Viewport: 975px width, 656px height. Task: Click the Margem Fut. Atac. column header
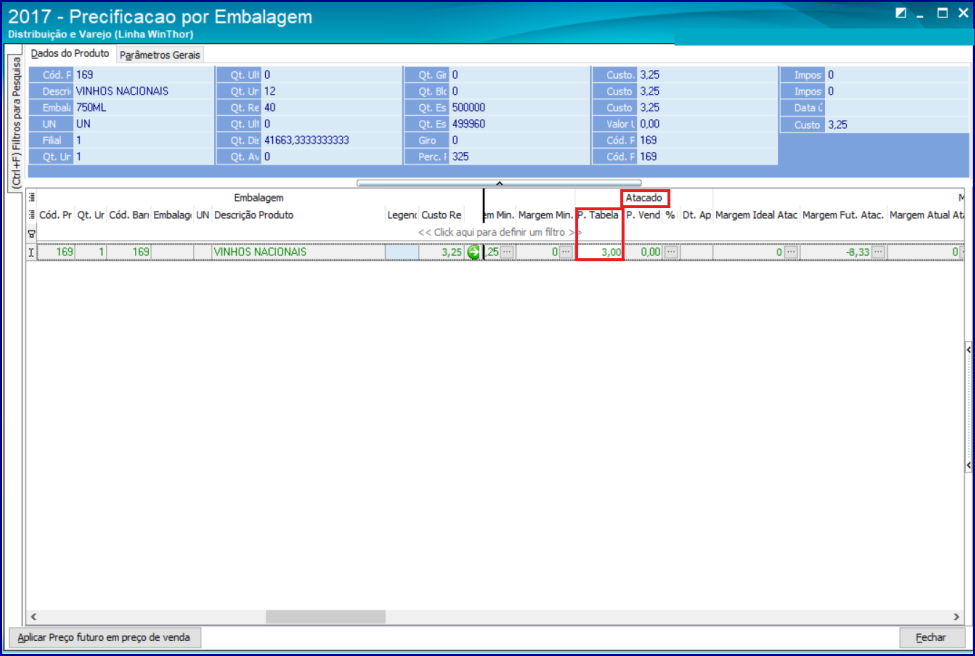[843, 215]
